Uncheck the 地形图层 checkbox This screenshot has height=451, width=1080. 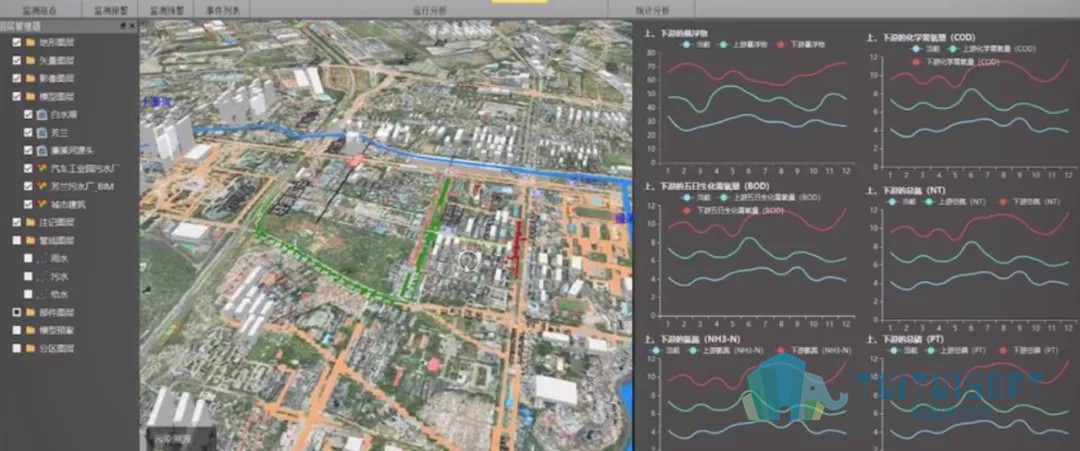17,42
